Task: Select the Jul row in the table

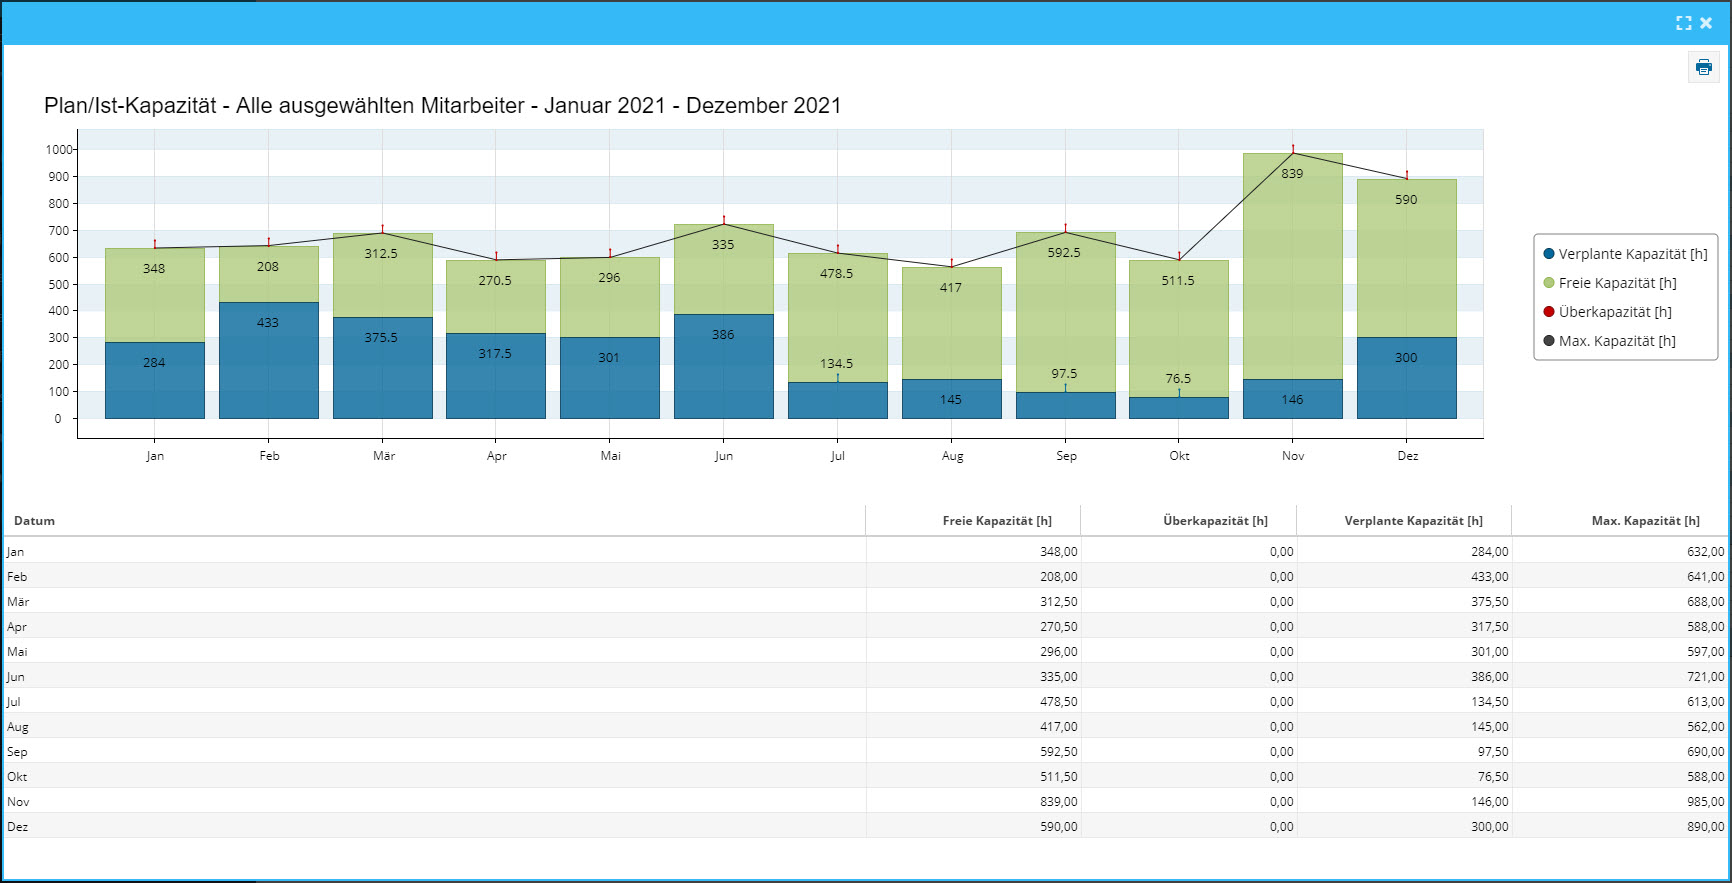Action: [866, 701]
